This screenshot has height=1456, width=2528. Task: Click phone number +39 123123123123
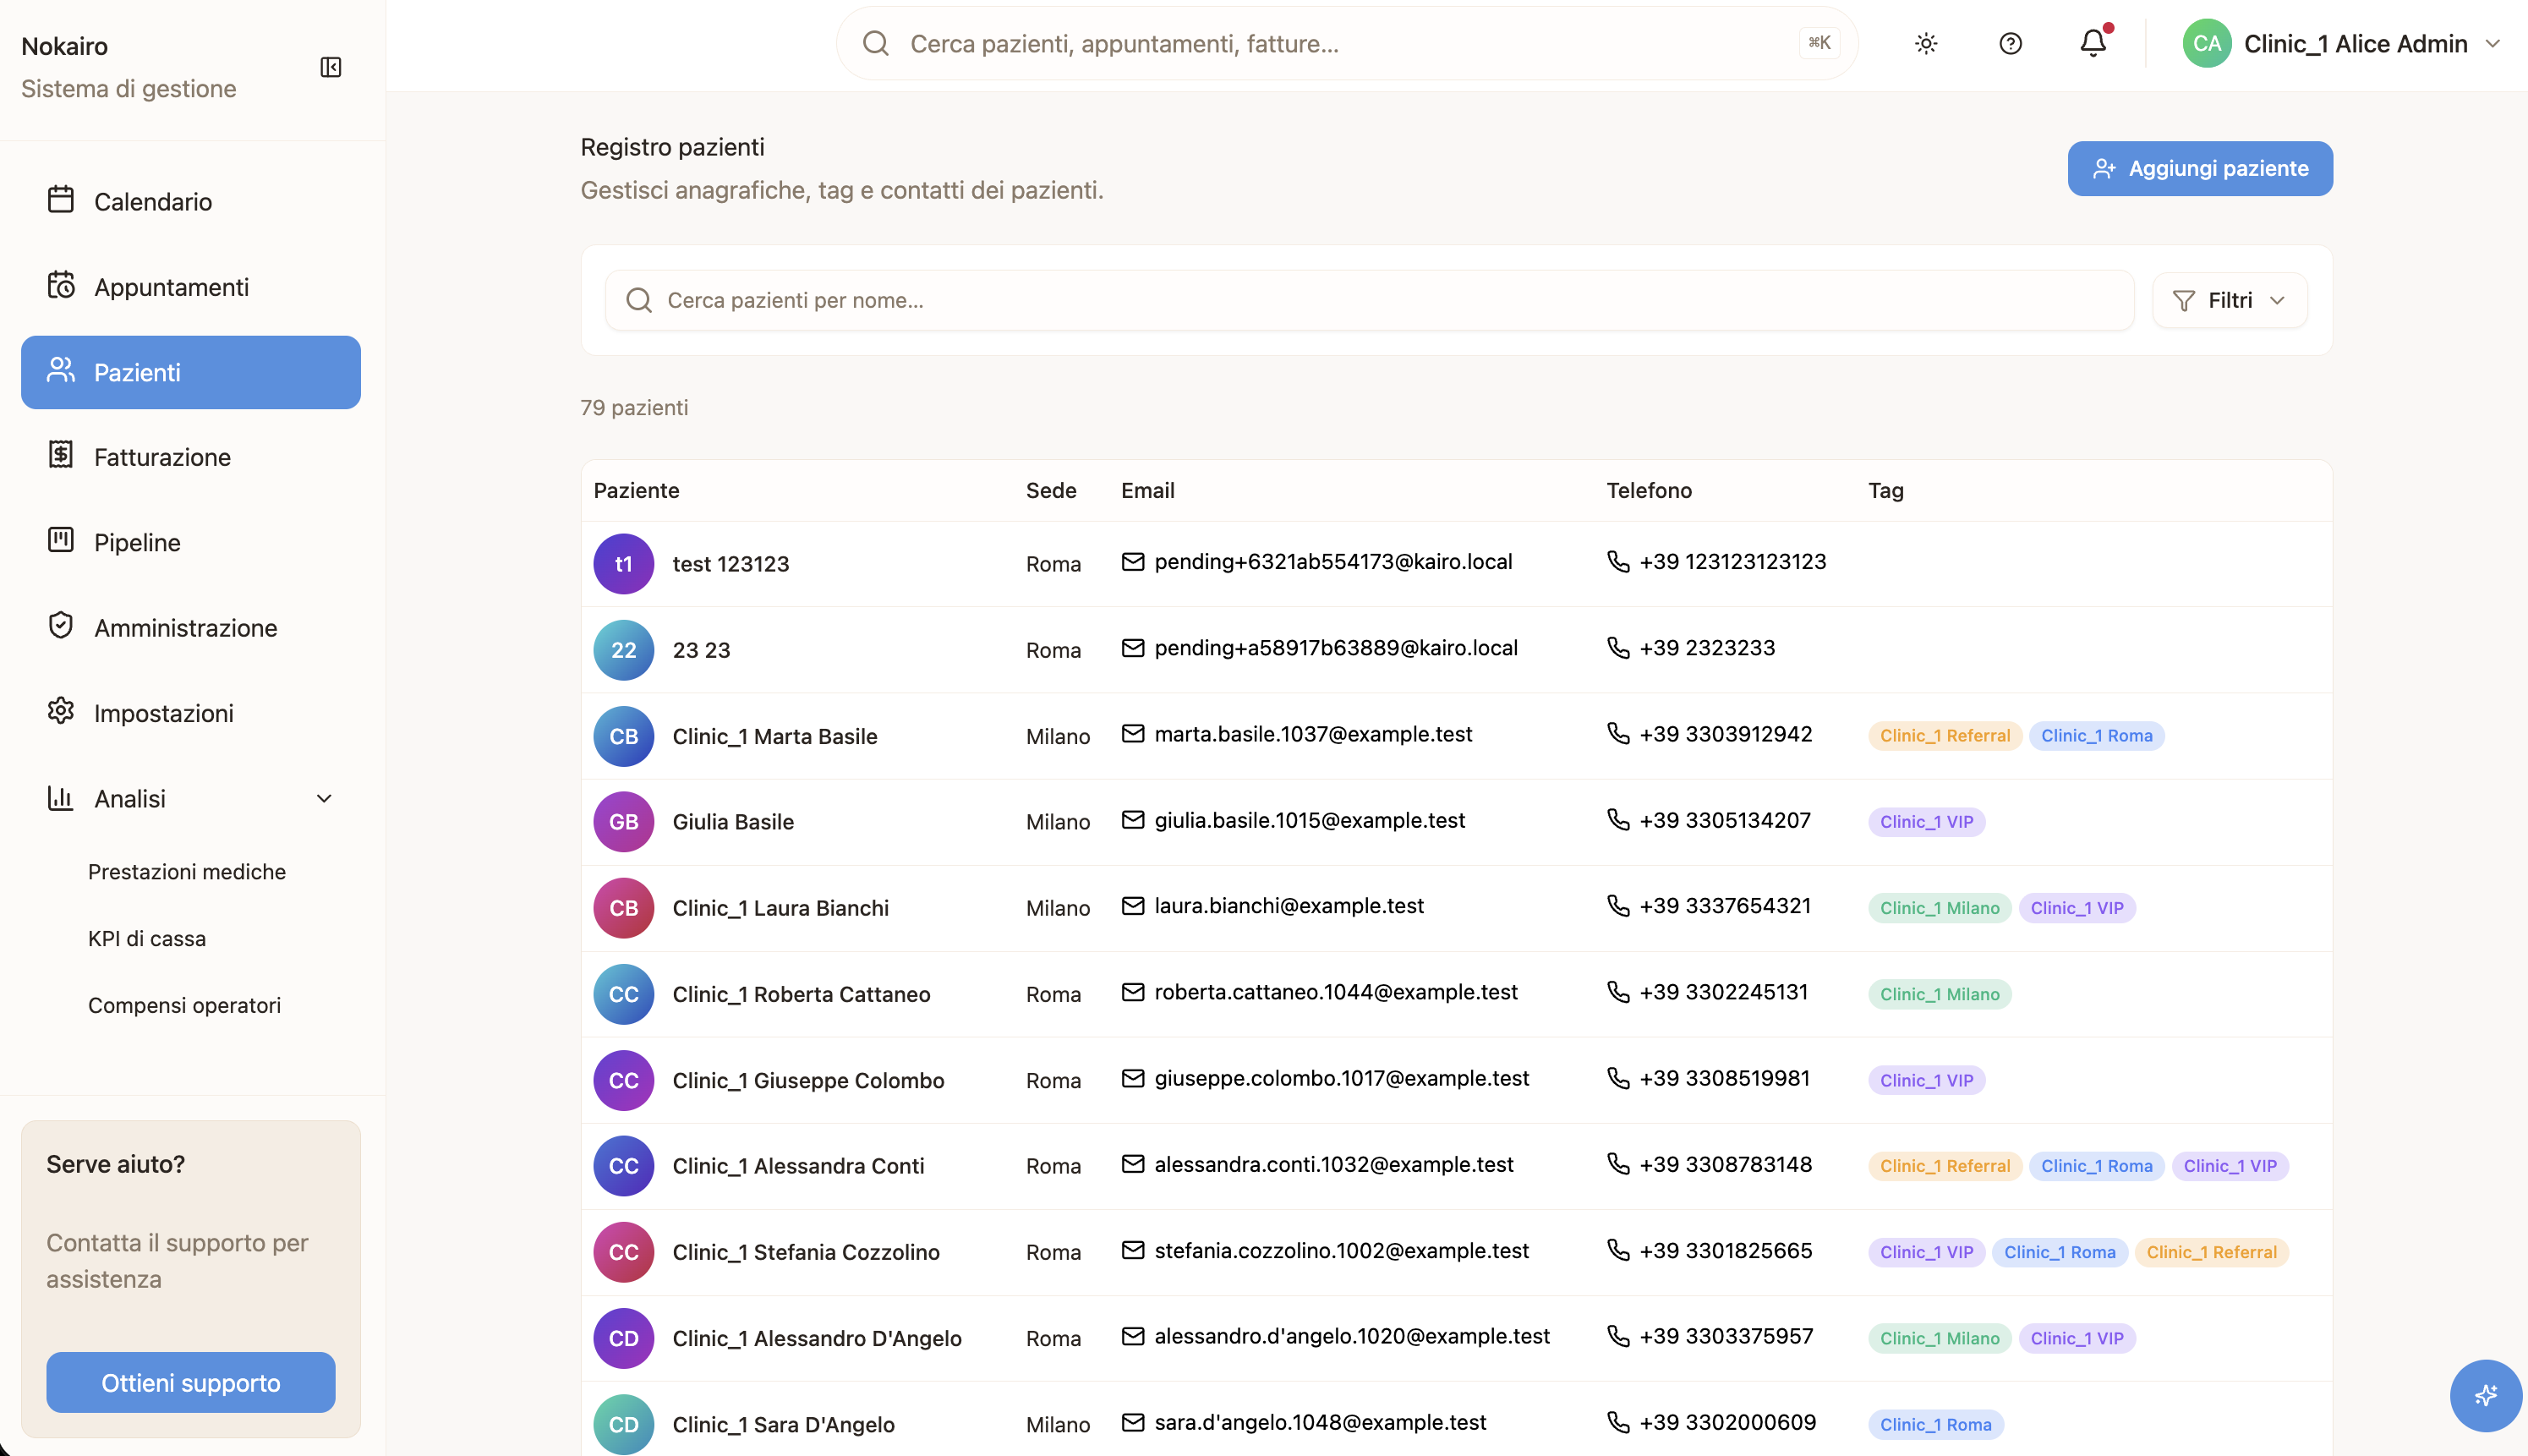(1733, 562)
